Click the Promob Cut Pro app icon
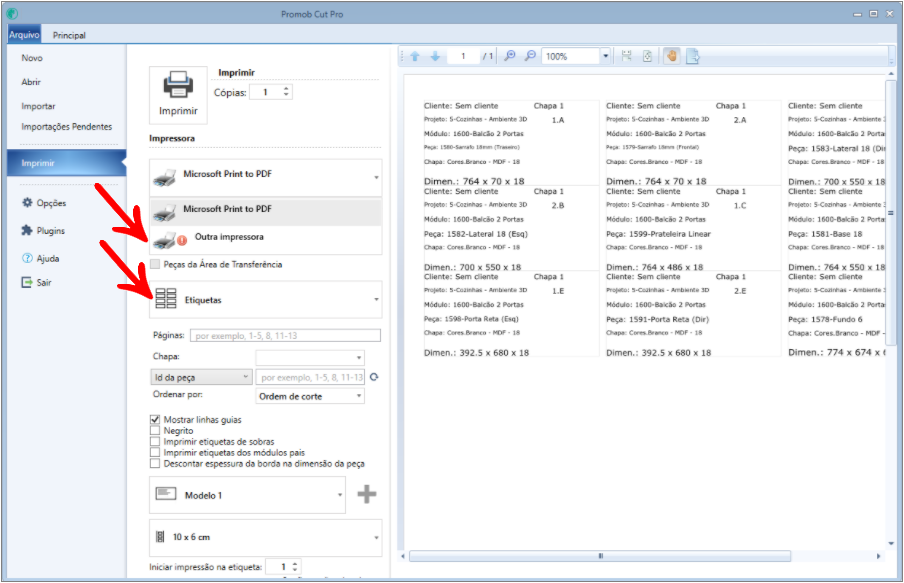 (12, 13)
